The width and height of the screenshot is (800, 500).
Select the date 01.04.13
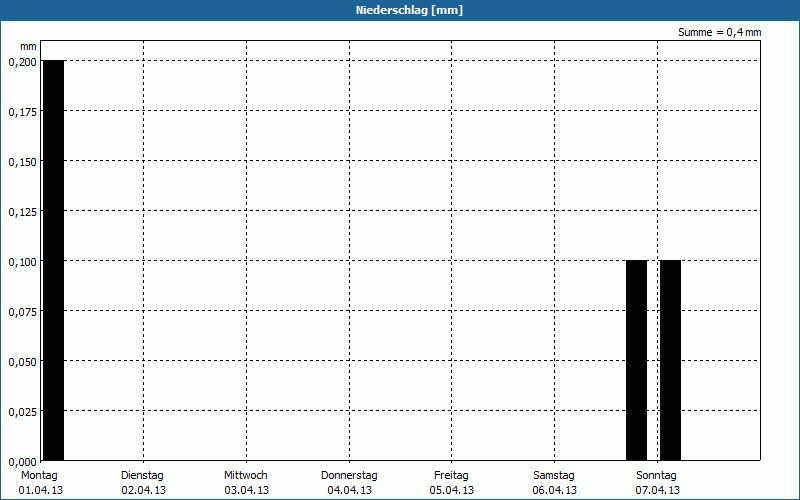click(x=41, y=490)
